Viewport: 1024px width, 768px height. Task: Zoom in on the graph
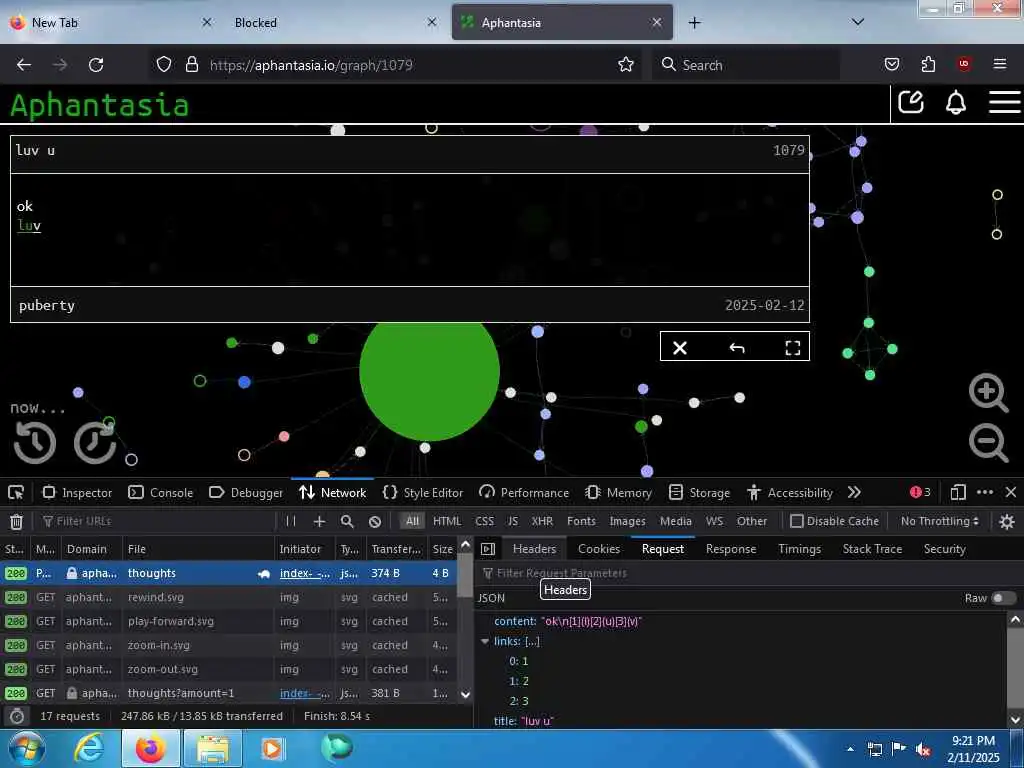[988, 392]
